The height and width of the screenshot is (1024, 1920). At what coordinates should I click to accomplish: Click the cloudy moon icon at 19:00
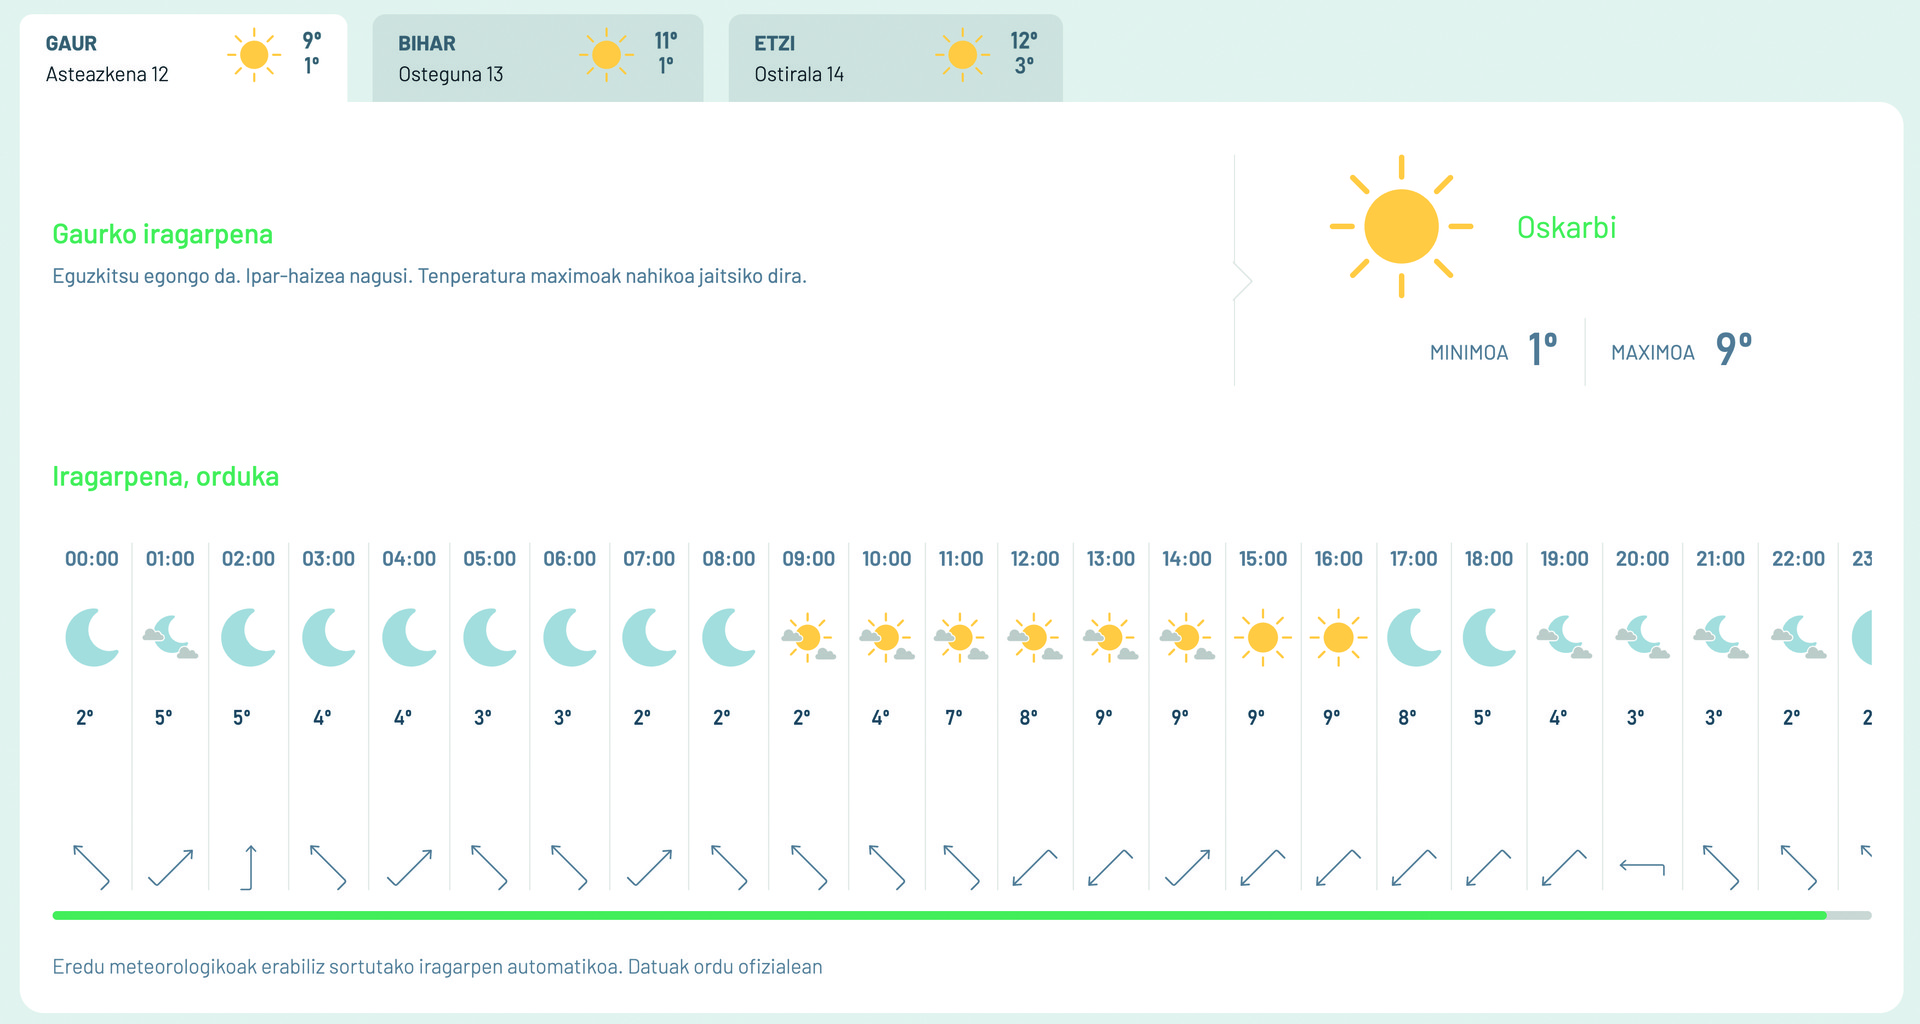(x=1564, y=637)
